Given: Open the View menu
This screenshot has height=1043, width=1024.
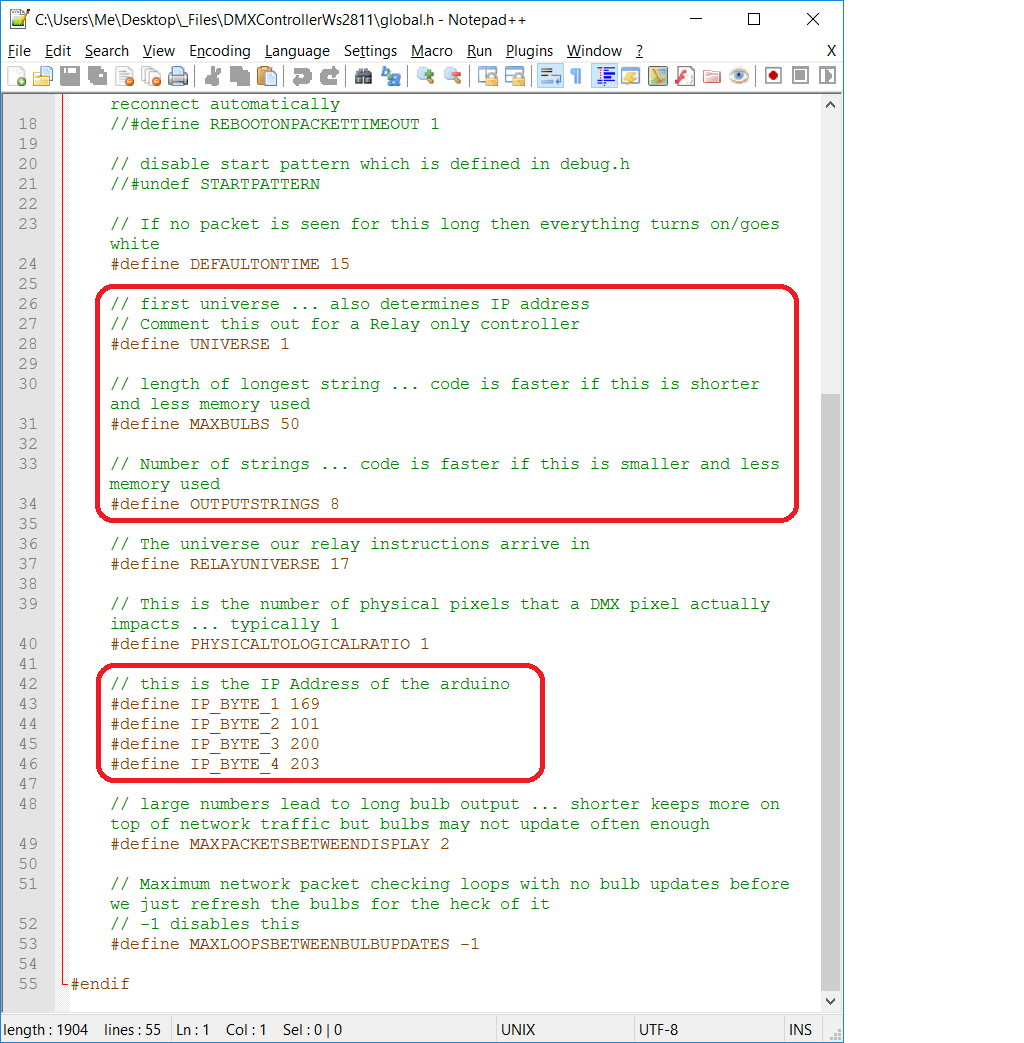Looking at the screenshot, I should [158, 51].
